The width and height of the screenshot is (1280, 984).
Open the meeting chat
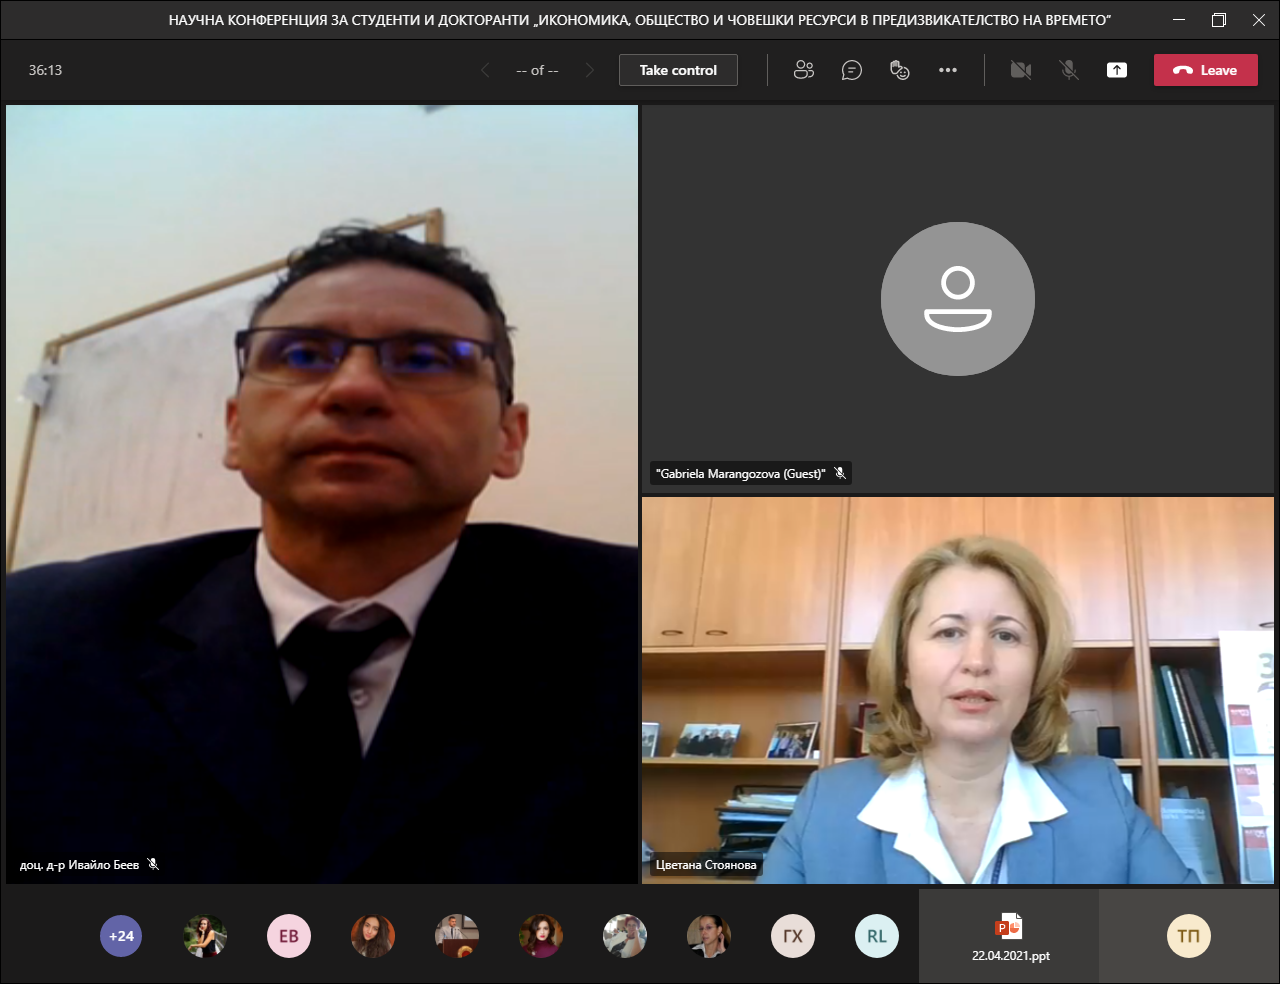pyautogui.click(x=852, y=70)
